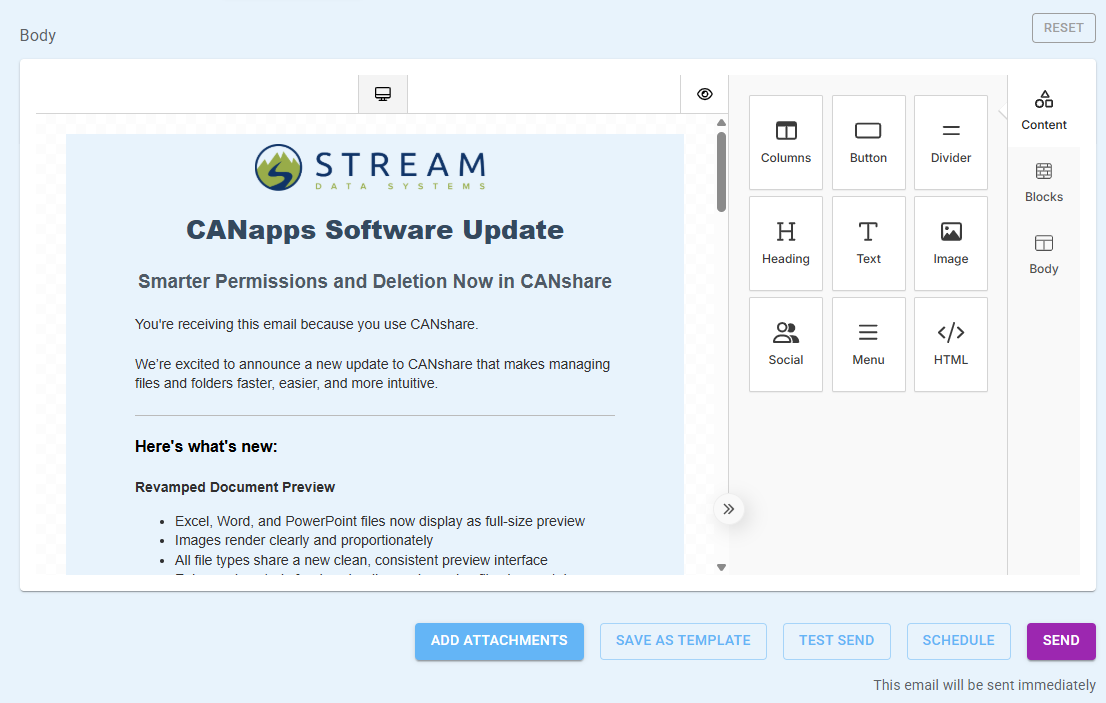Open the HTML code block

950,344
